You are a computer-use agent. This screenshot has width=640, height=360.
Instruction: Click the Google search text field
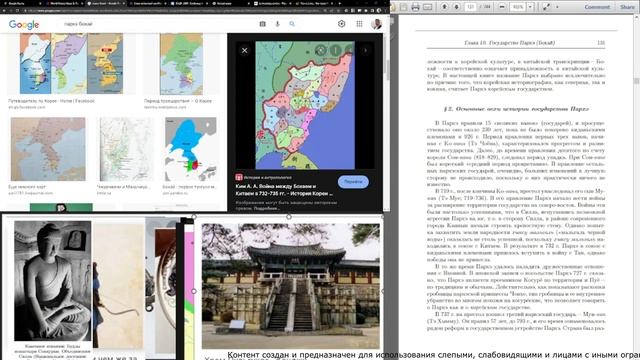(x=159, y=24)
